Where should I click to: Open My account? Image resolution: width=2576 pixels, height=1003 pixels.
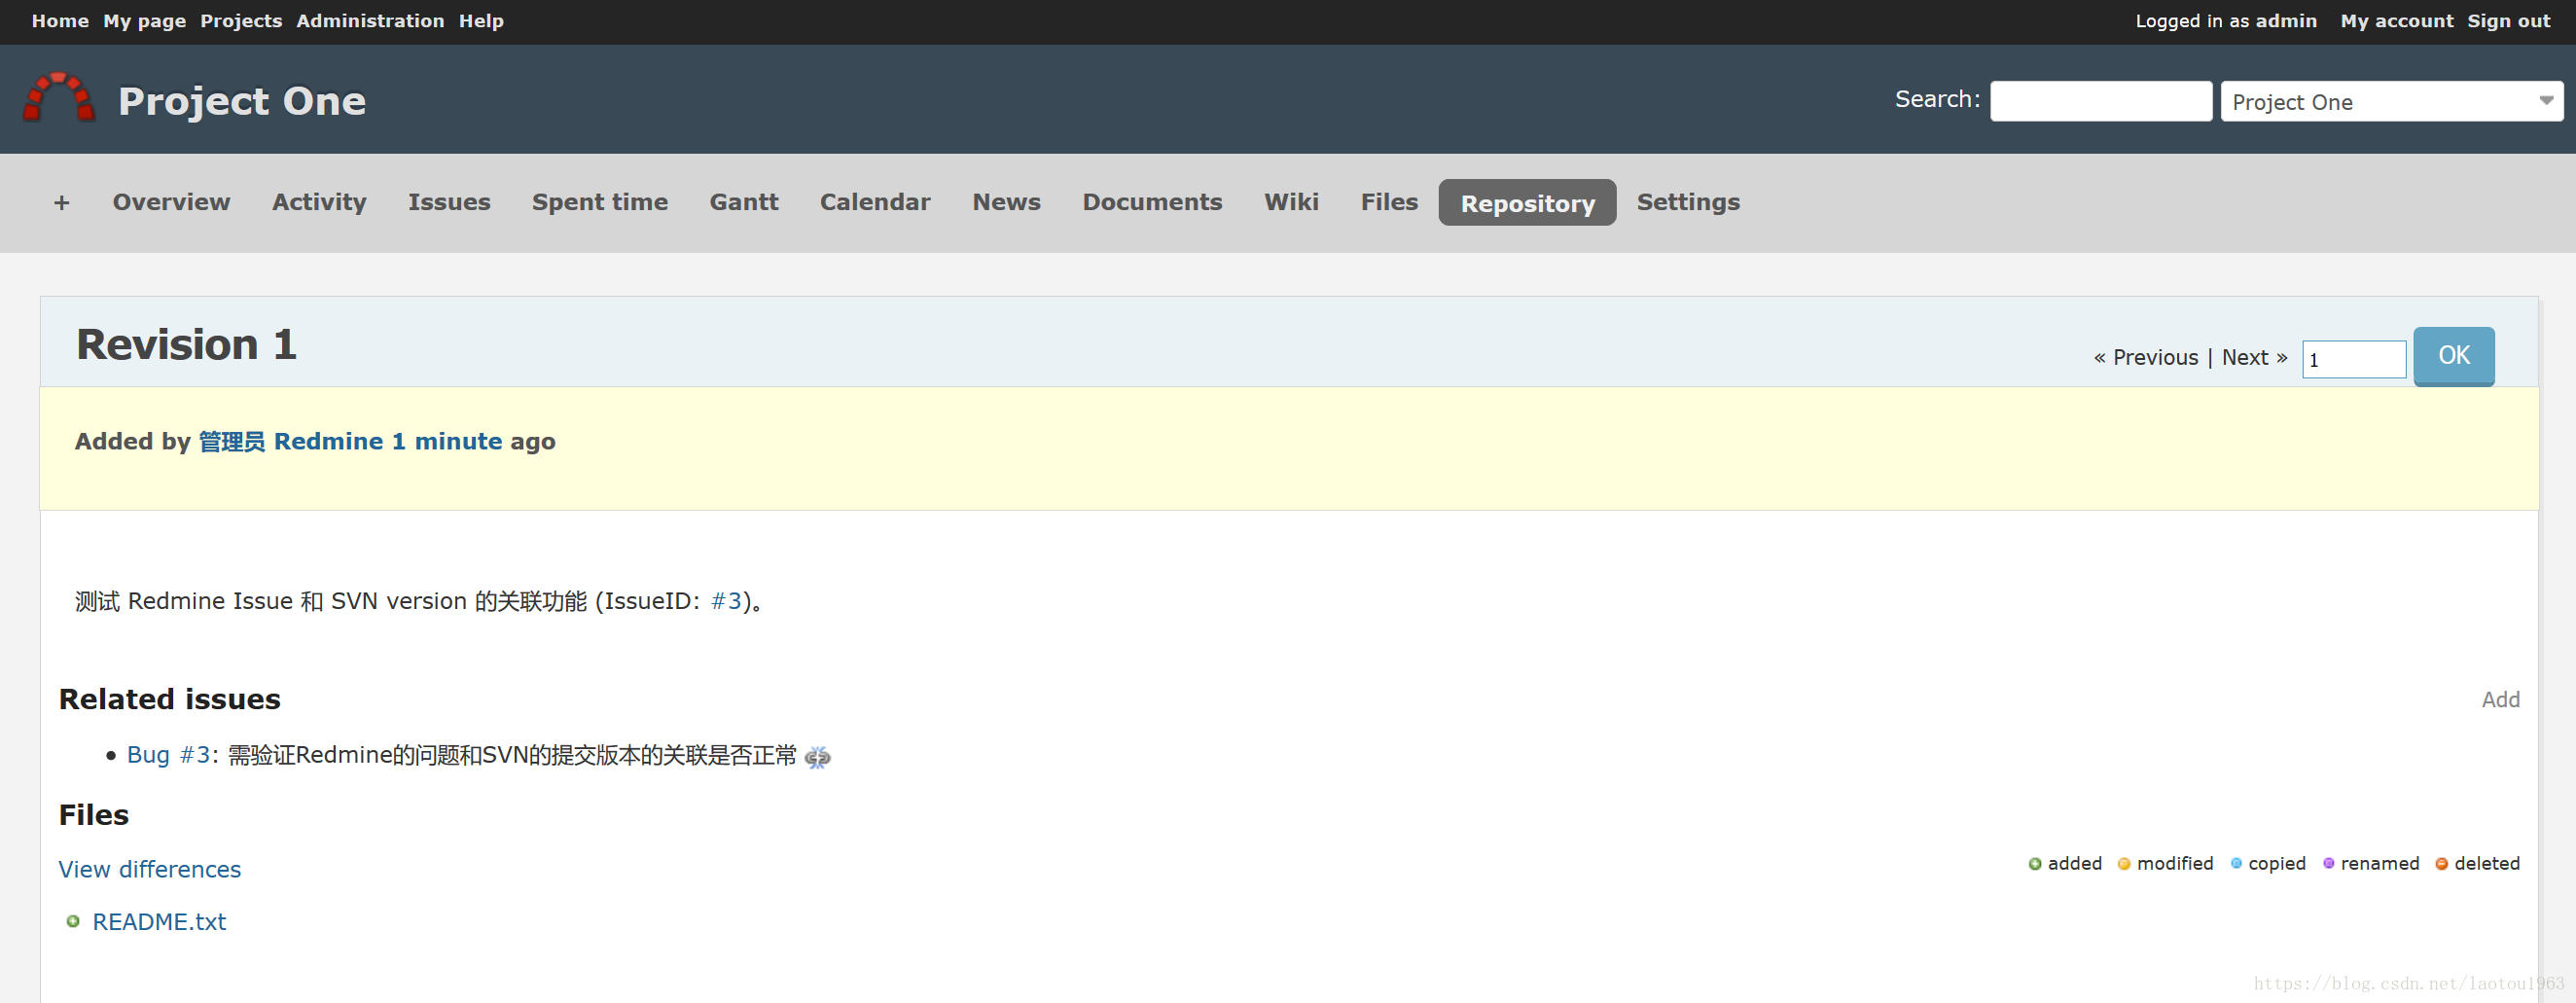2396,21
